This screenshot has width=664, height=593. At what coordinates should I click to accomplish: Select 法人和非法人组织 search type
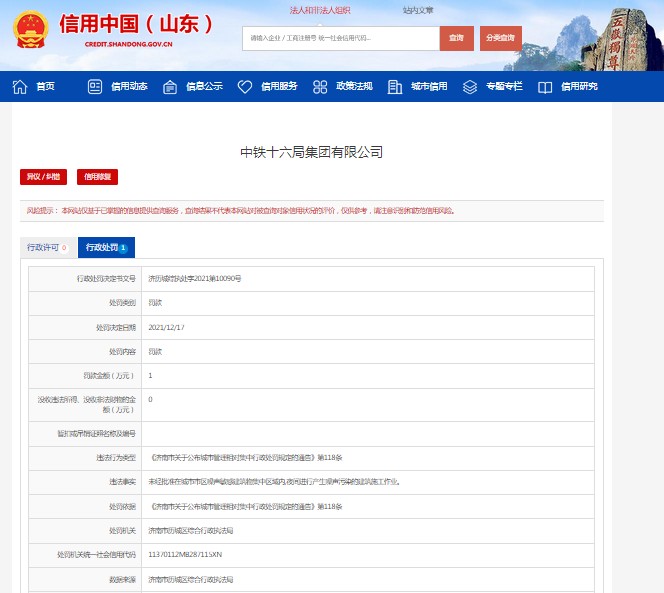pyautogui.click(x=320, y=10)
